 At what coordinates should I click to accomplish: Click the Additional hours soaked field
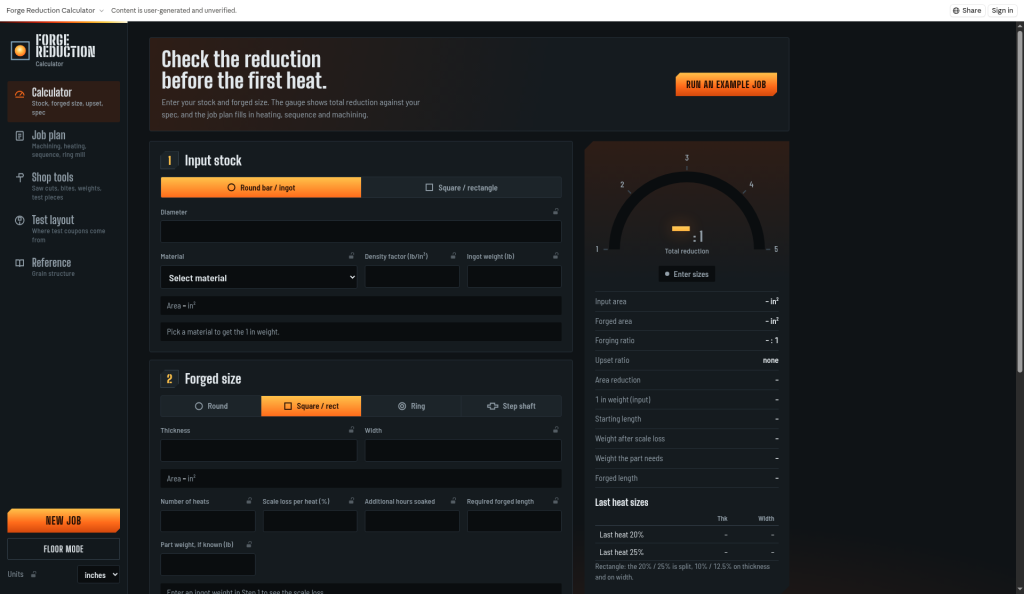[412, 521]
